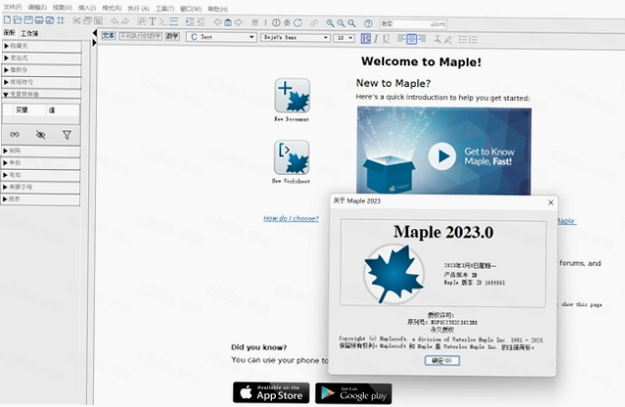Click the filter funnel icon in variable manager

67,135
